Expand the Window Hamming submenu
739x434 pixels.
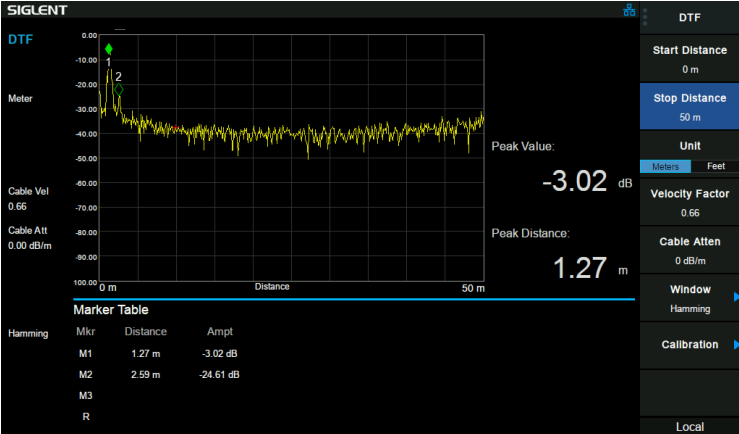(690, 299)
